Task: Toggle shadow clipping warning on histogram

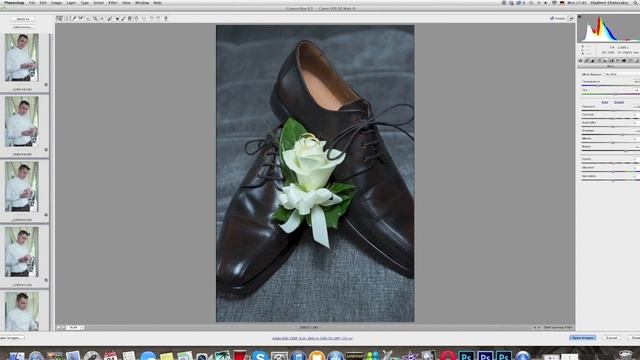Action: (x=580, y=17)
